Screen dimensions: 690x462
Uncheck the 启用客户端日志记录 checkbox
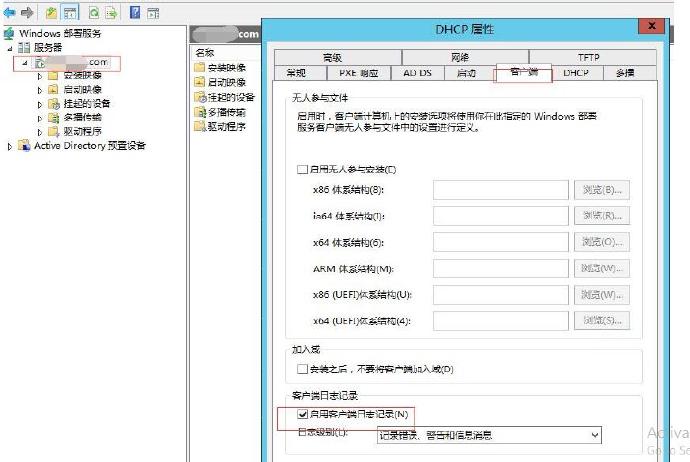(302, 414)
